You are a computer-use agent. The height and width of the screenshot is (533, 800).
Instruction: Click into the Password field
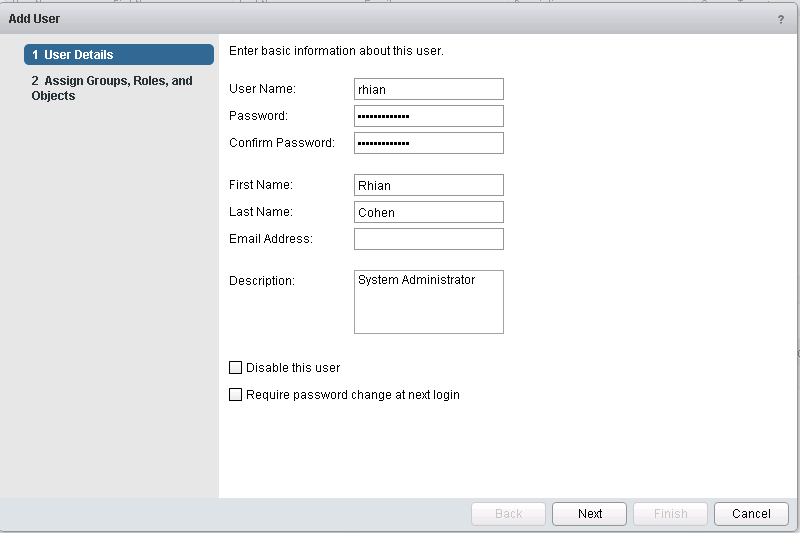click(x=429, y=116)
